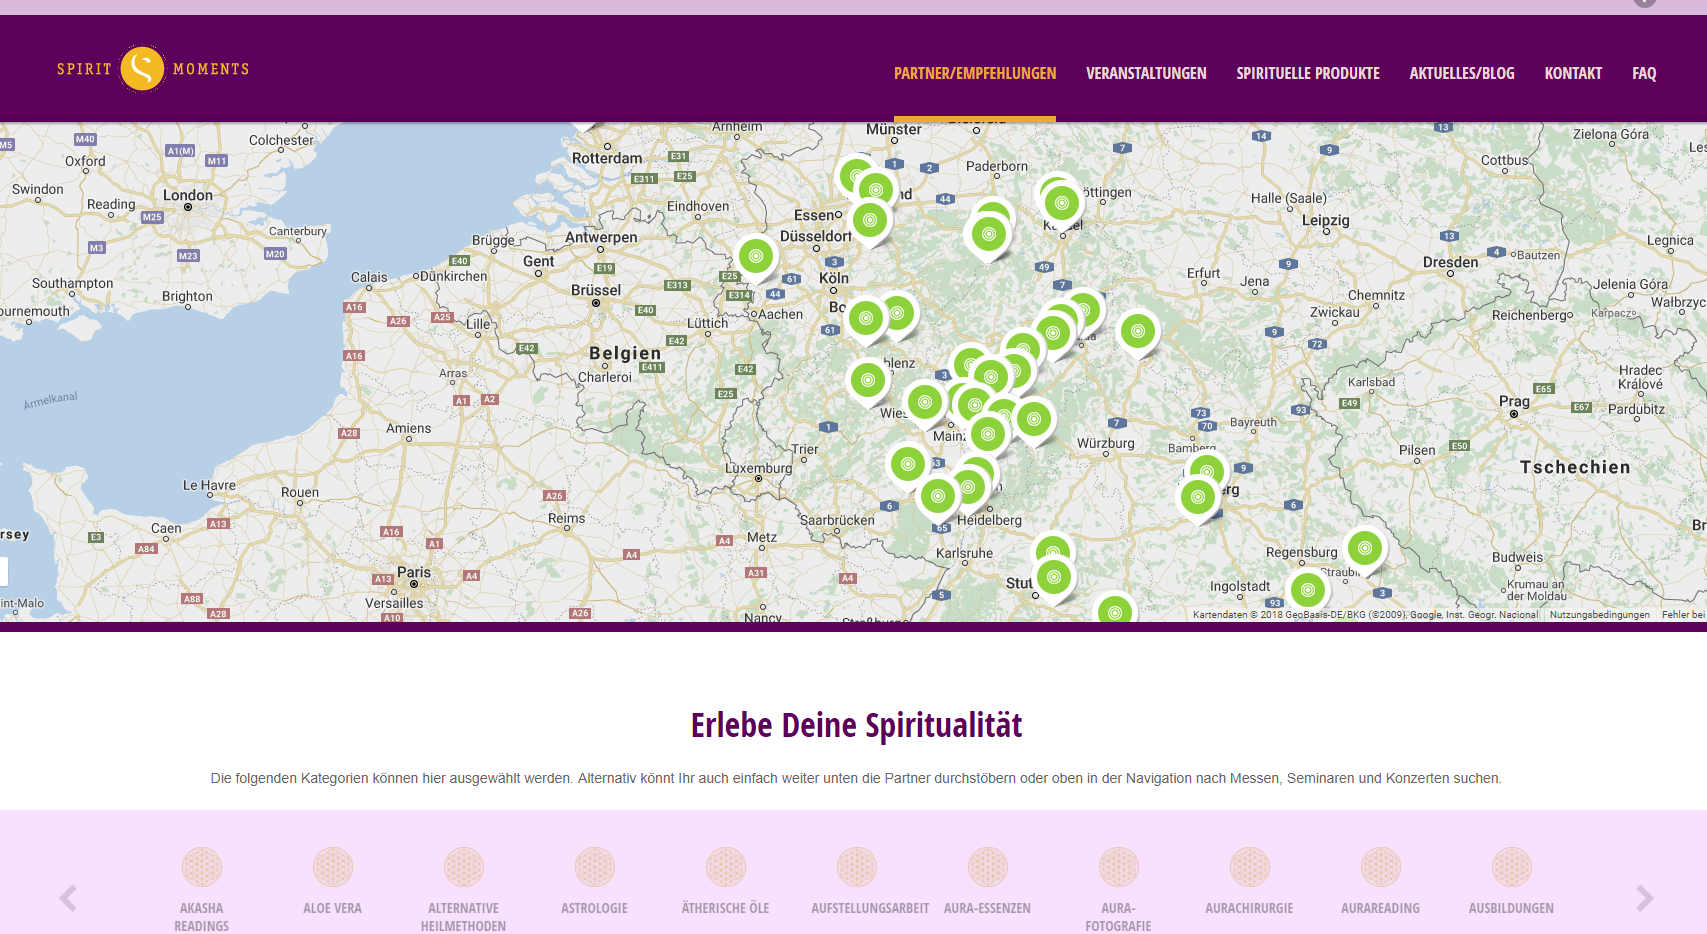1707x934 pixels.
Task: Click the Prag label on map
Action: point(1514,401)
